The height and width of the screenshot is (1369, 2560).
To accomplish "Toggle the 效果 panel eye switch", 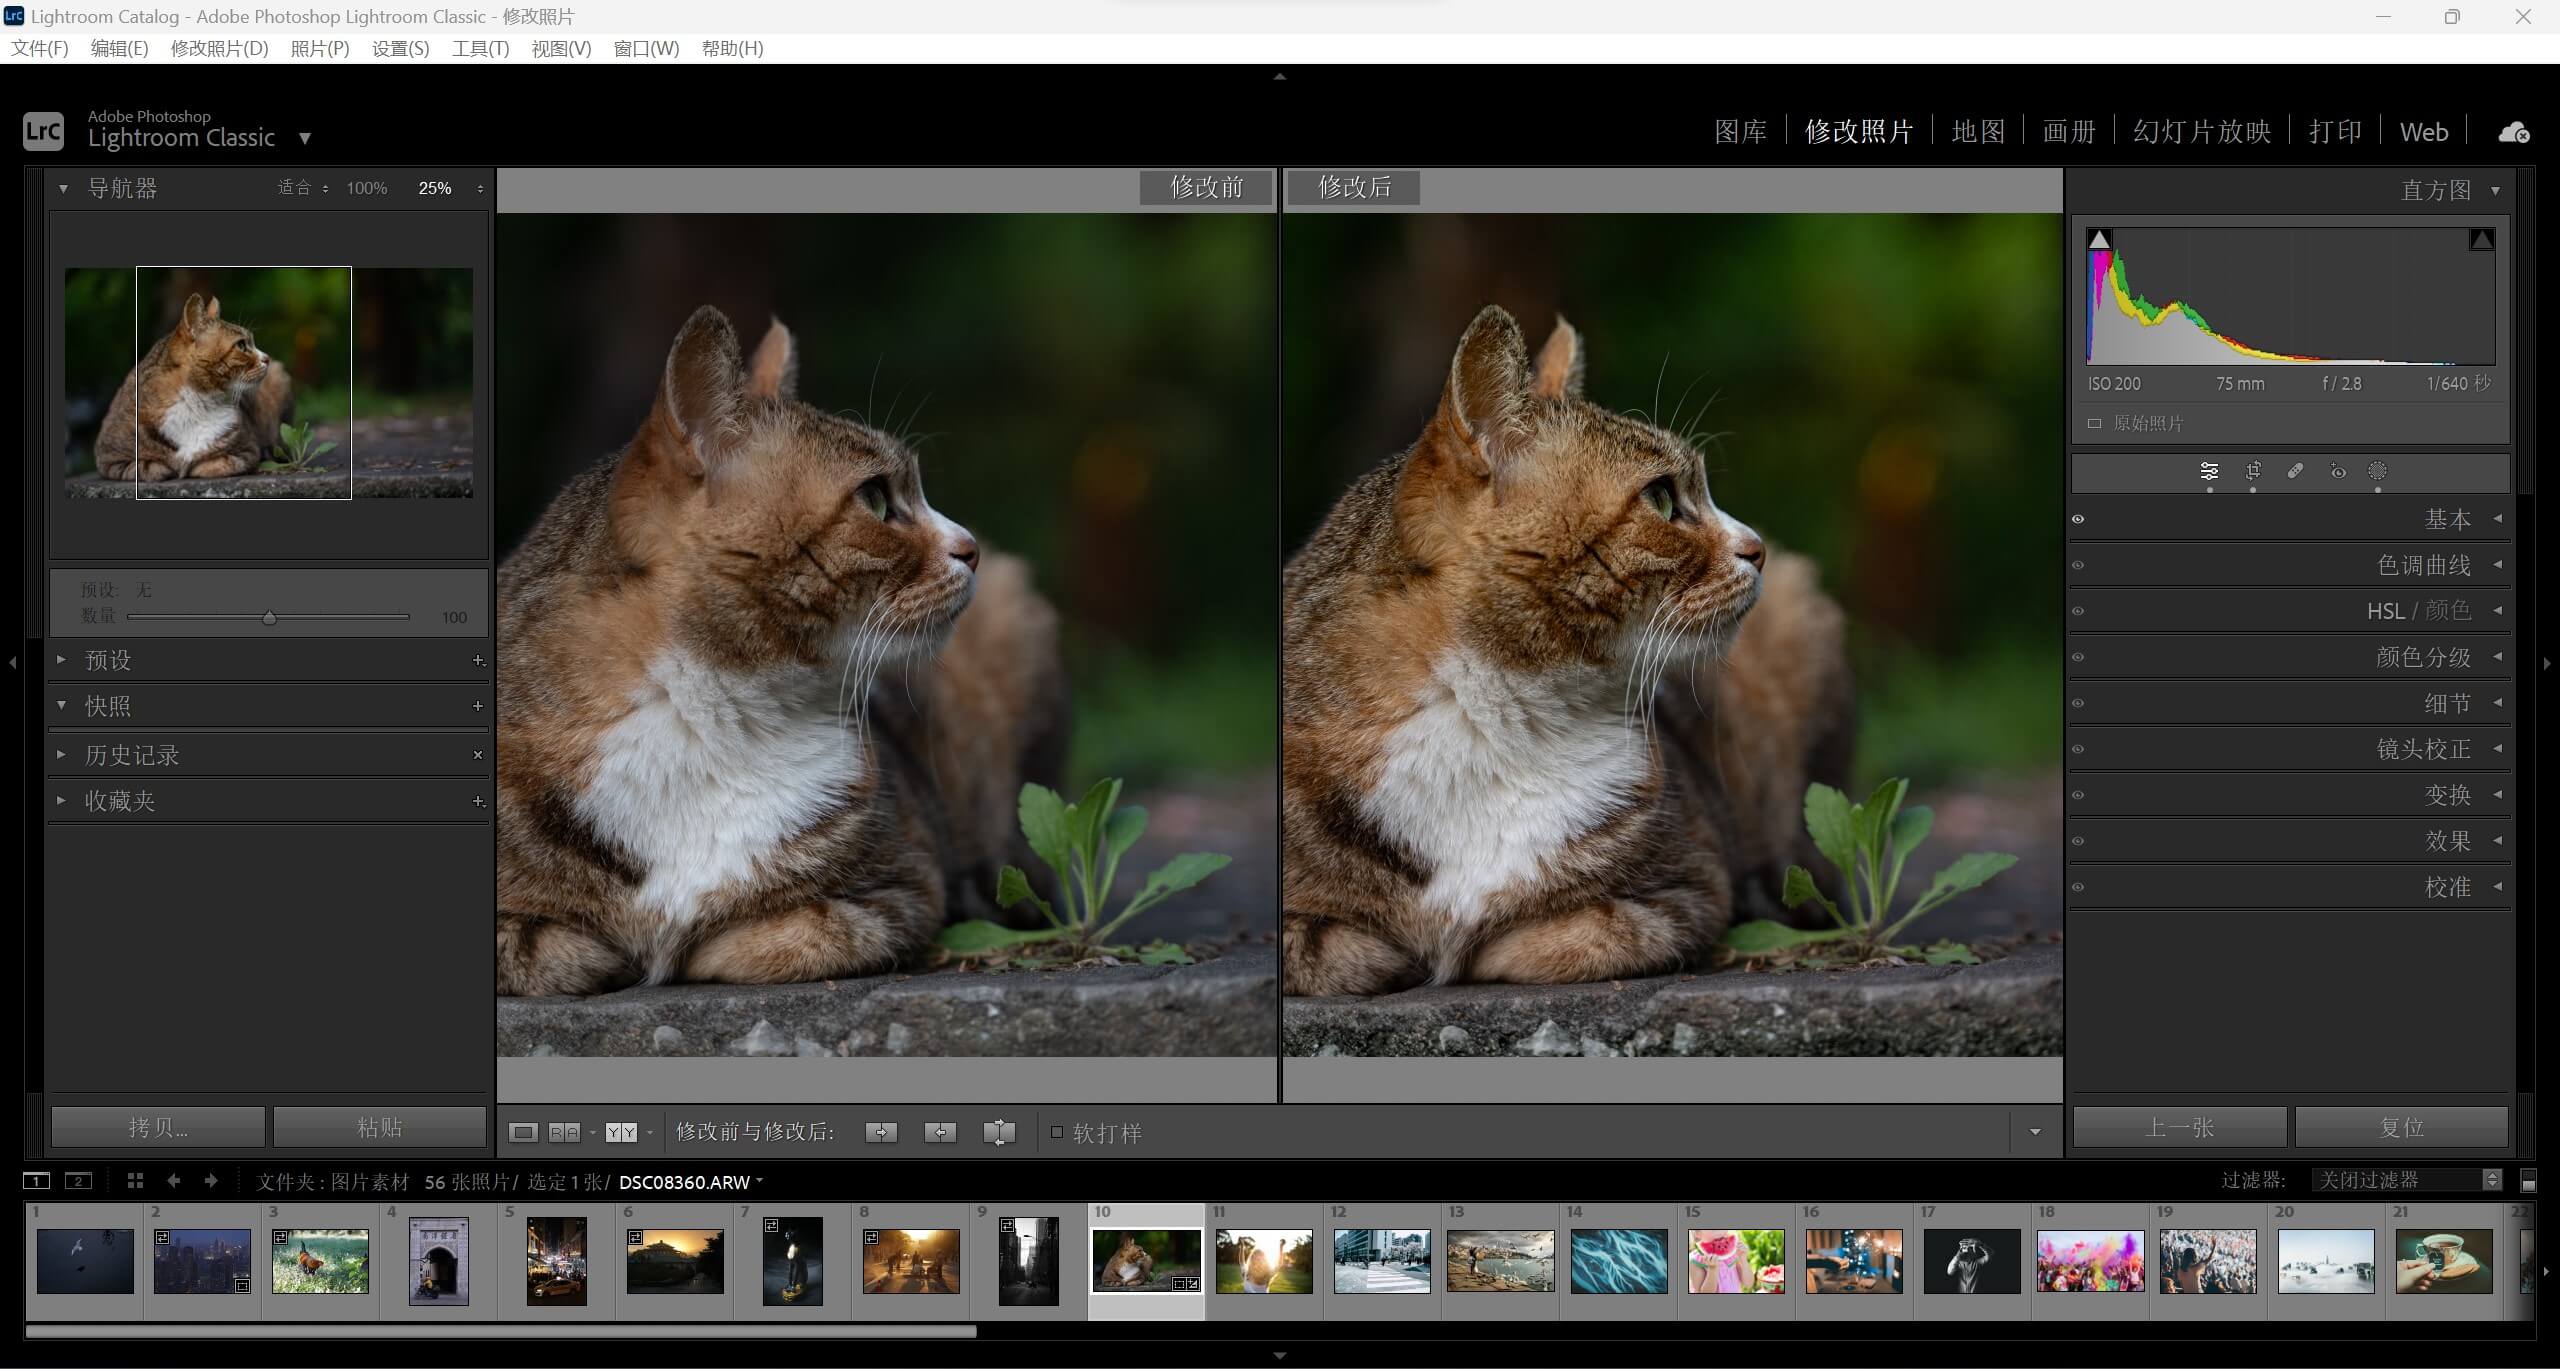I will [x=2078, y=841].
